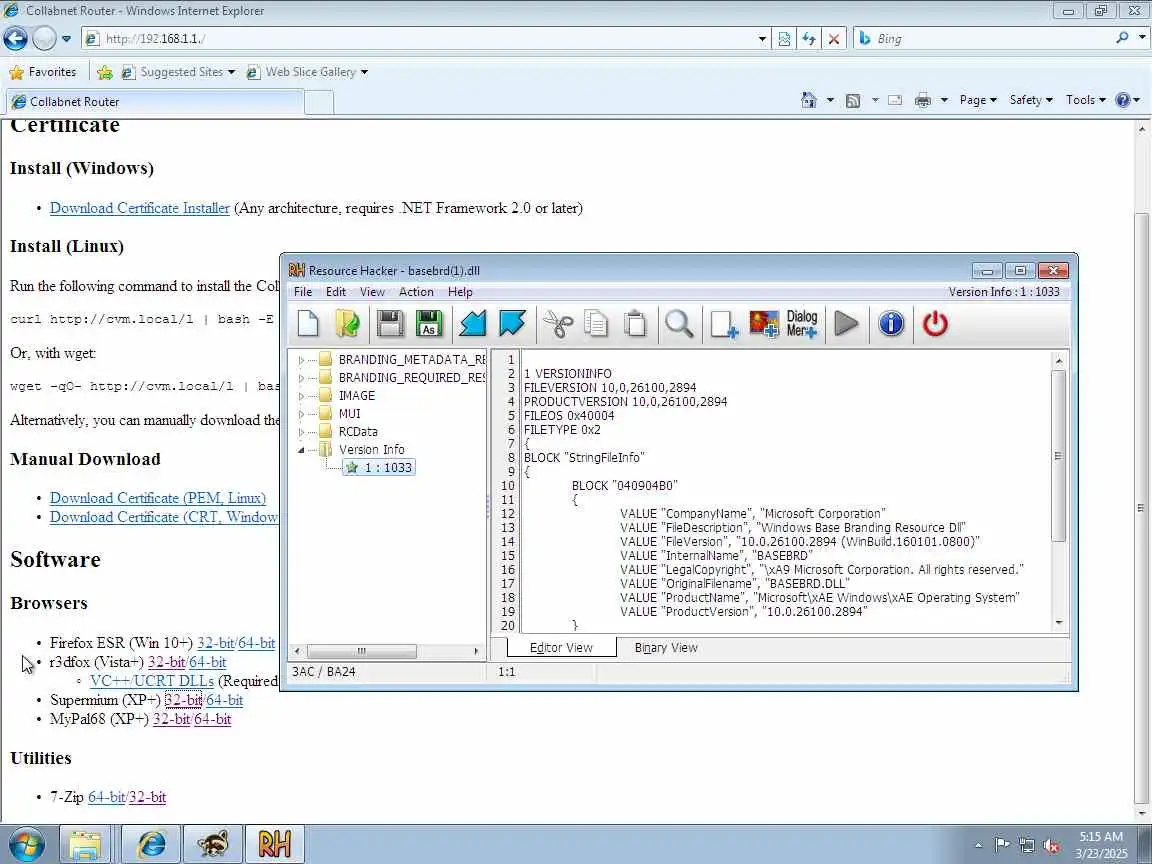Click the Refresh icon next to address bar
1152x864 pixels.
(x=809, y=39)
